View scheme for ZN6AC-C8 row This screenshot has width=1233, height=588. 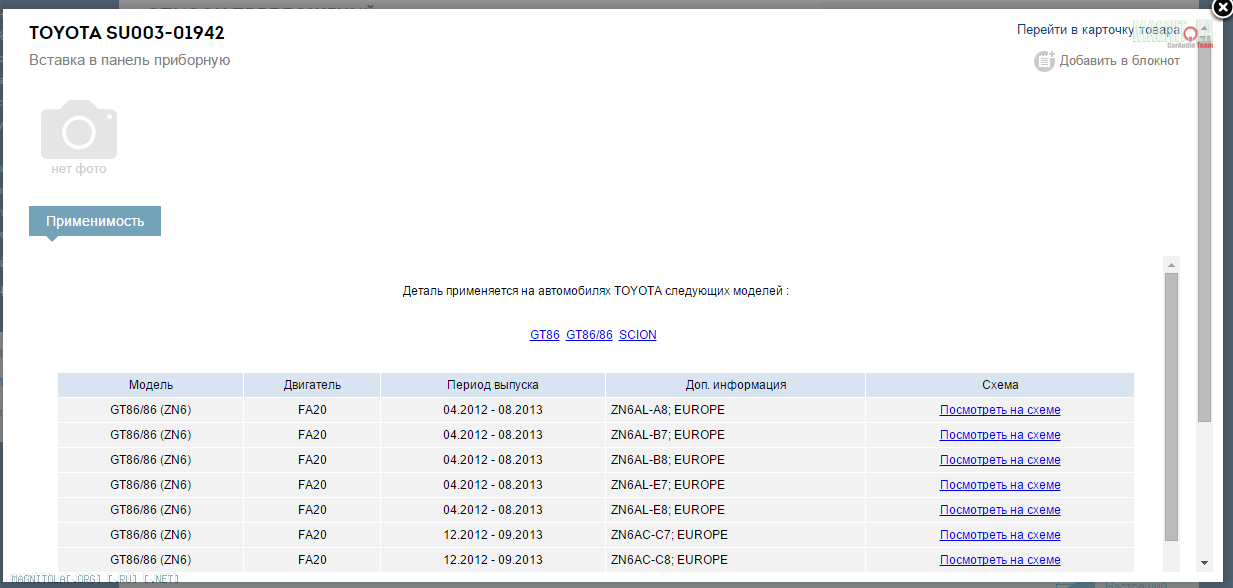pos(1000,560)
